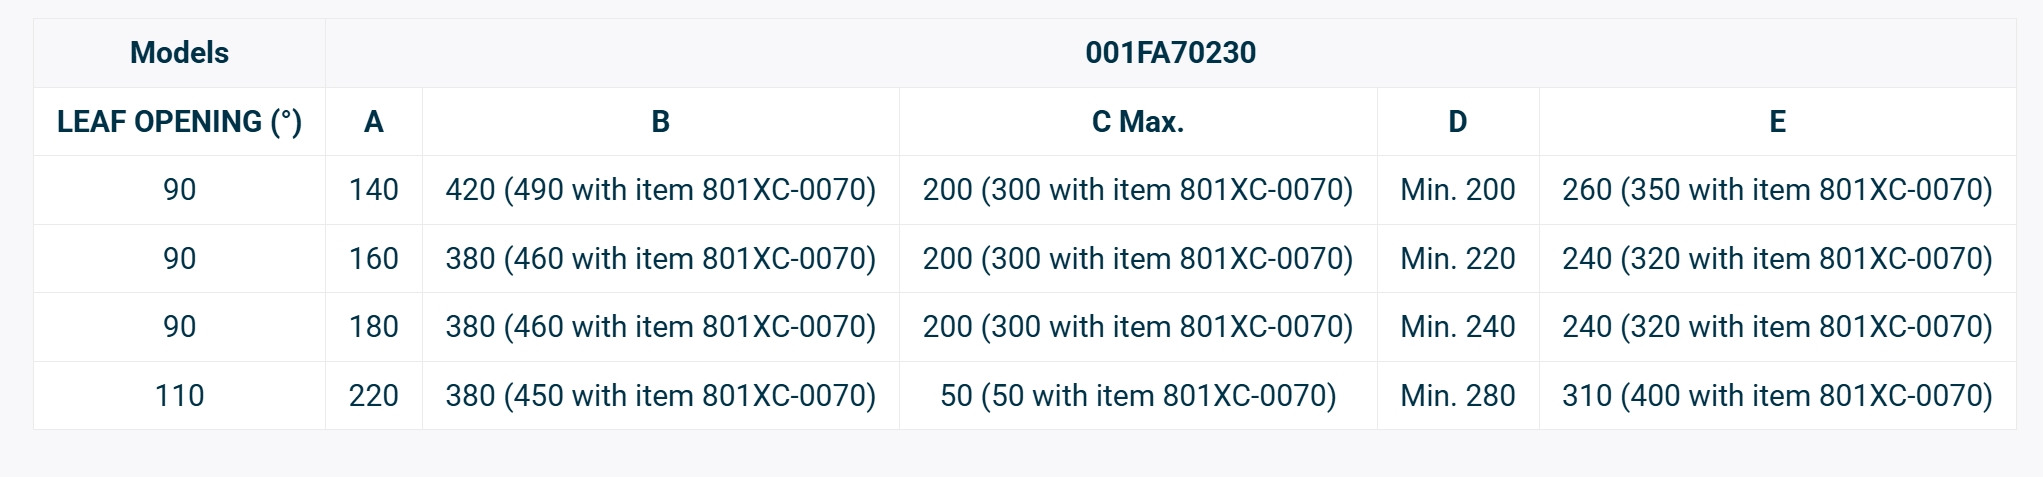The width and height of the screenshot is (2043, 477).
Task: Select the 260 (350 with item) cell
Action: (x=1776, y=190)
